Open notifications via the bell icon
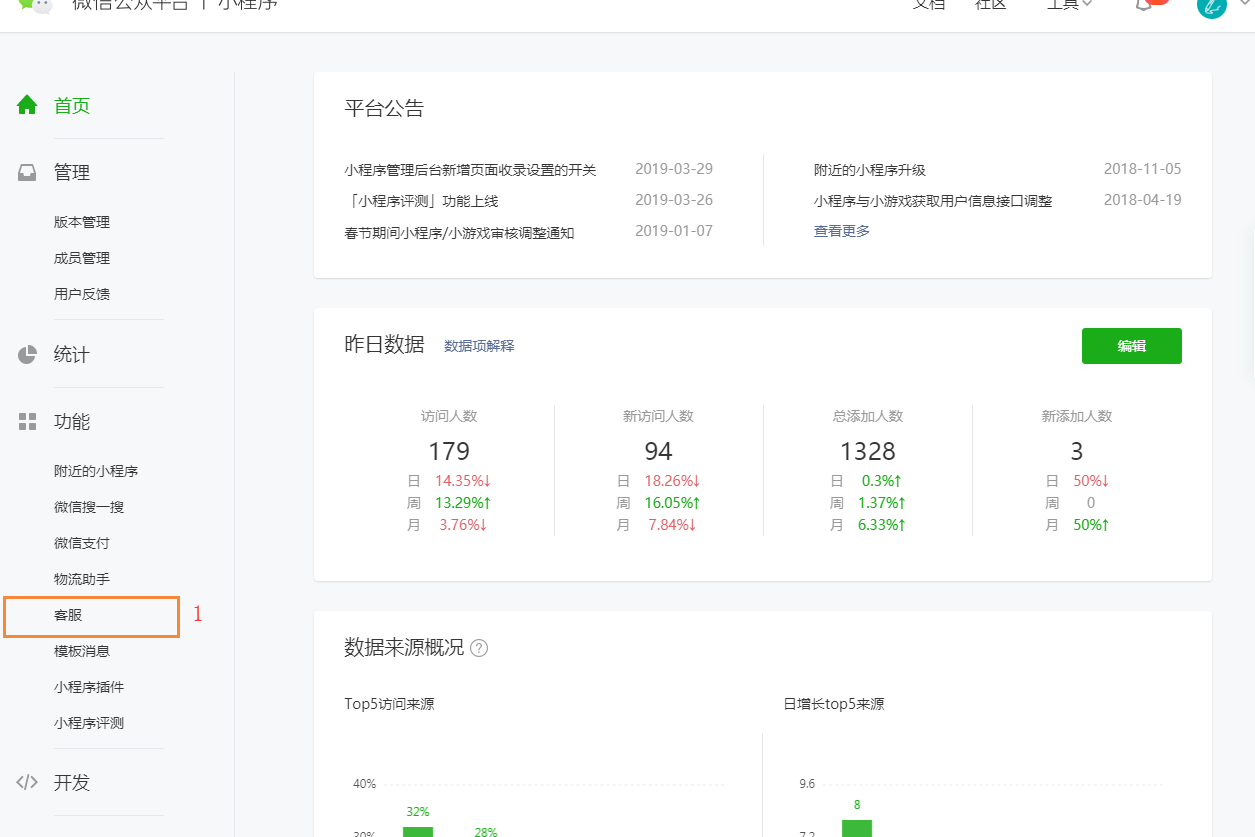1255x837 pixels. [1144, 5]
